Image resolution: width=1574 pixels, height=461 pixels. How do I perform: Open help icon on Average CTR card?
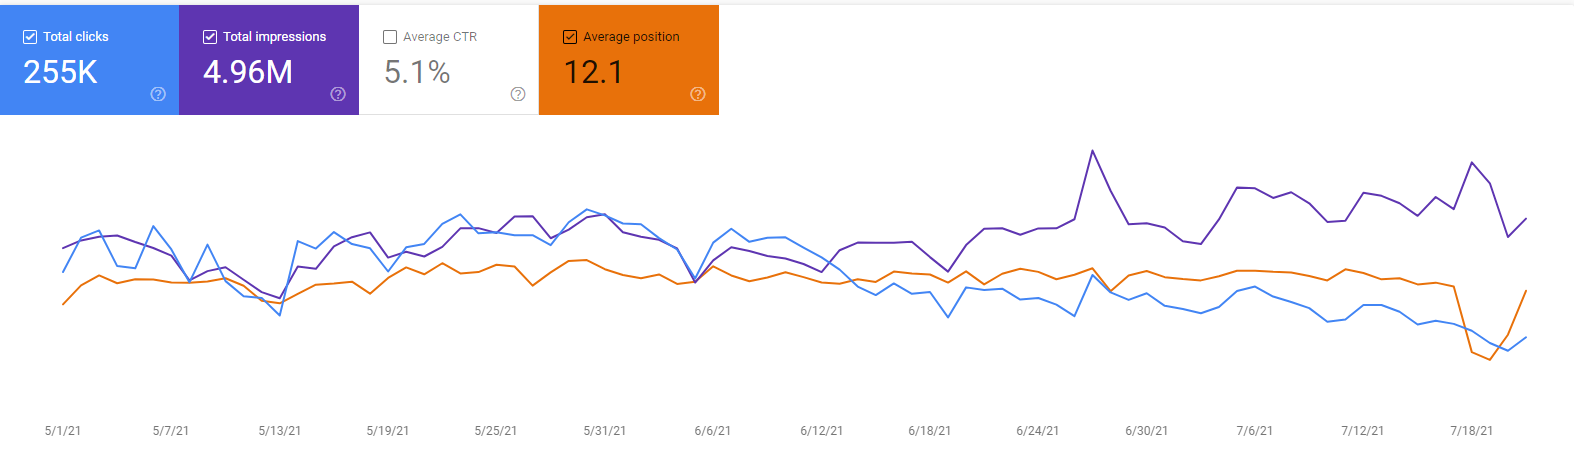tap(518, 94)
